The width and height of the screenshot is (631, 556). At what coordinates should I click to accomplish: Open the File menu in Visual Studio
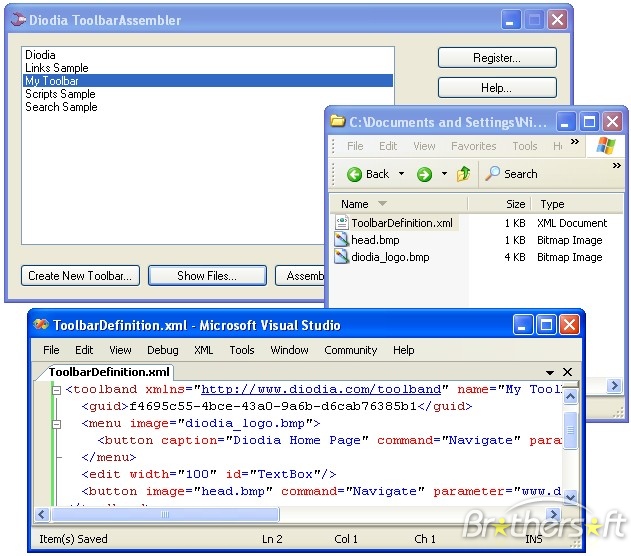(x=51, y=350)
